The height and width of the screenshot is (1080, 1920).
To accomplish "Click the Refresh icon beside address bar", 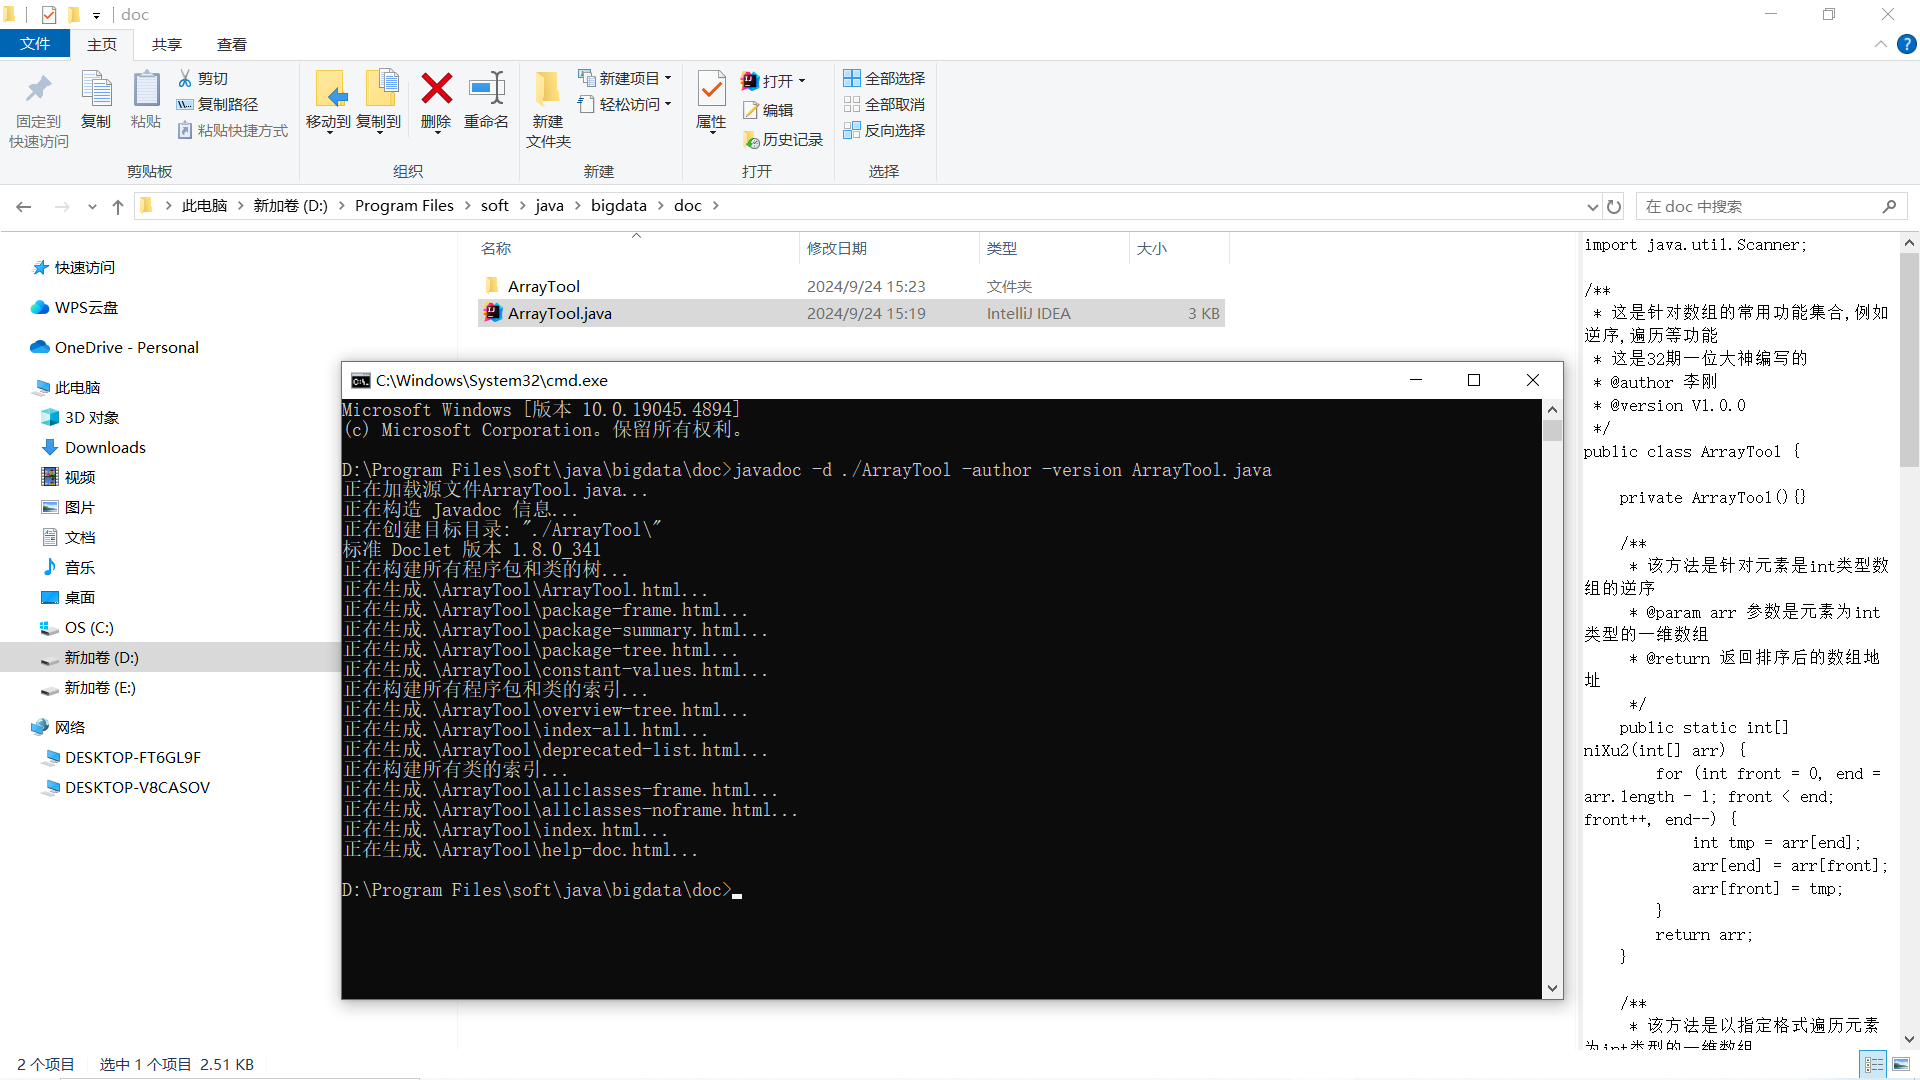I will coord(1614,207).
